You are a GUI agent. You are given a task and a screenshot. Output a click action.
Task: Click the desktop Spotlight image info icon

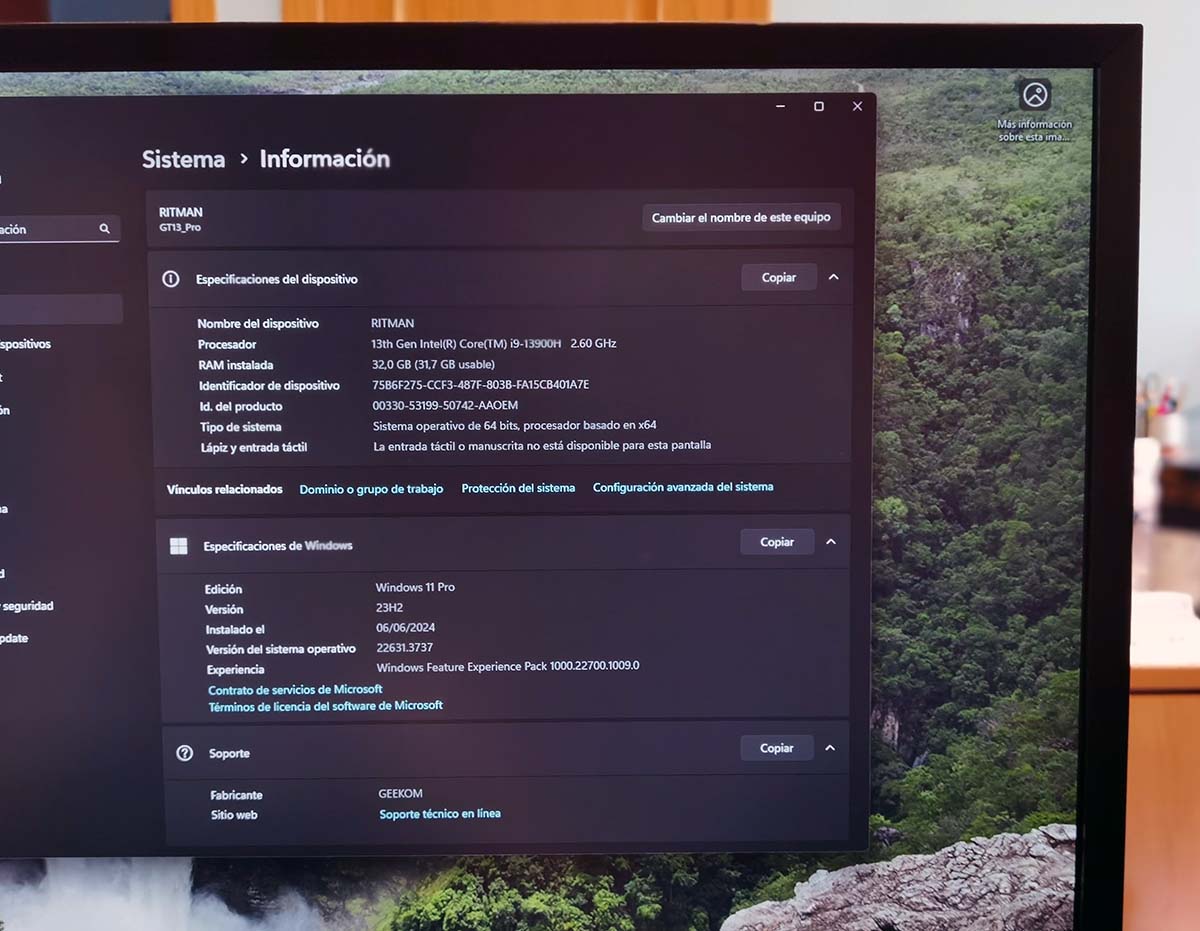point(1035,95)
